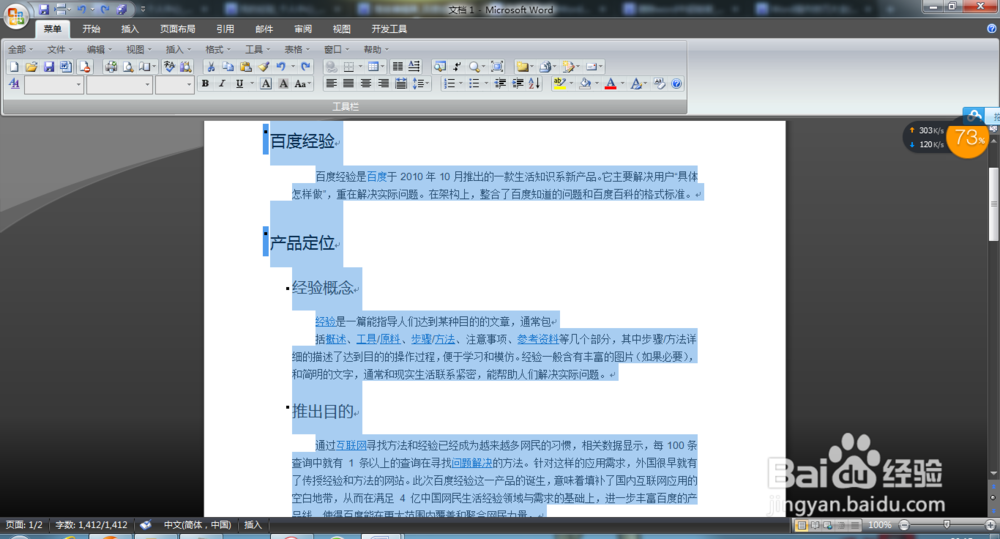Open the 表格 dropdown menu
1000x539 pixels.
pyautogui.click(x=297, y=49)
